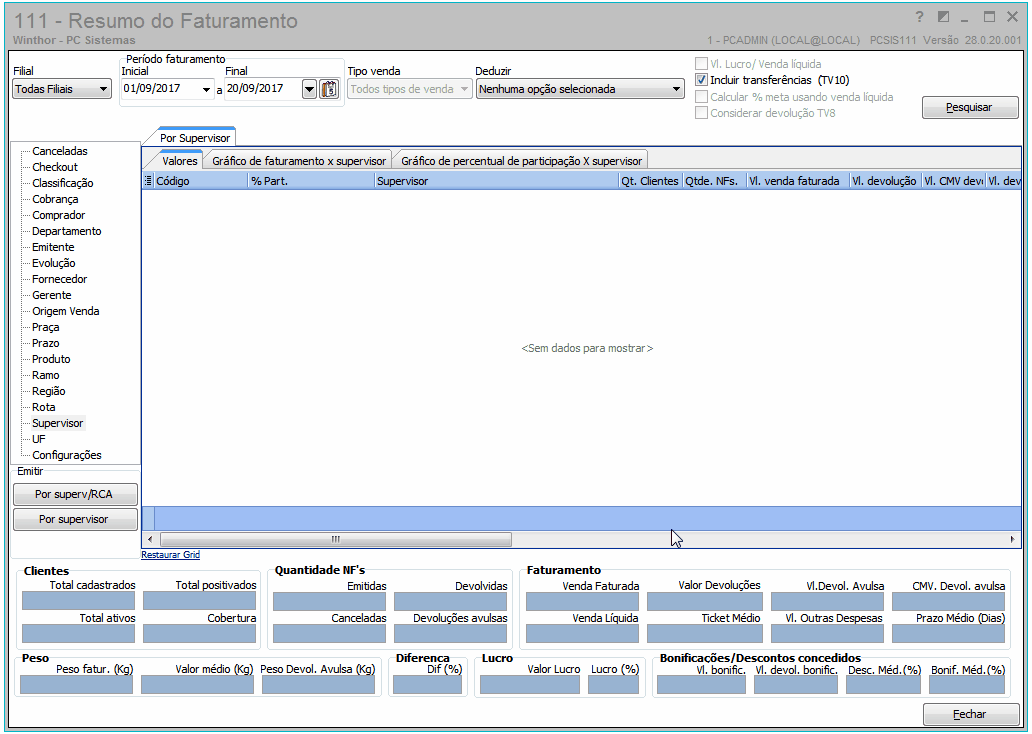1032x734 pixels.
Task: Select the Valores tab
Action: coord(179,161)
